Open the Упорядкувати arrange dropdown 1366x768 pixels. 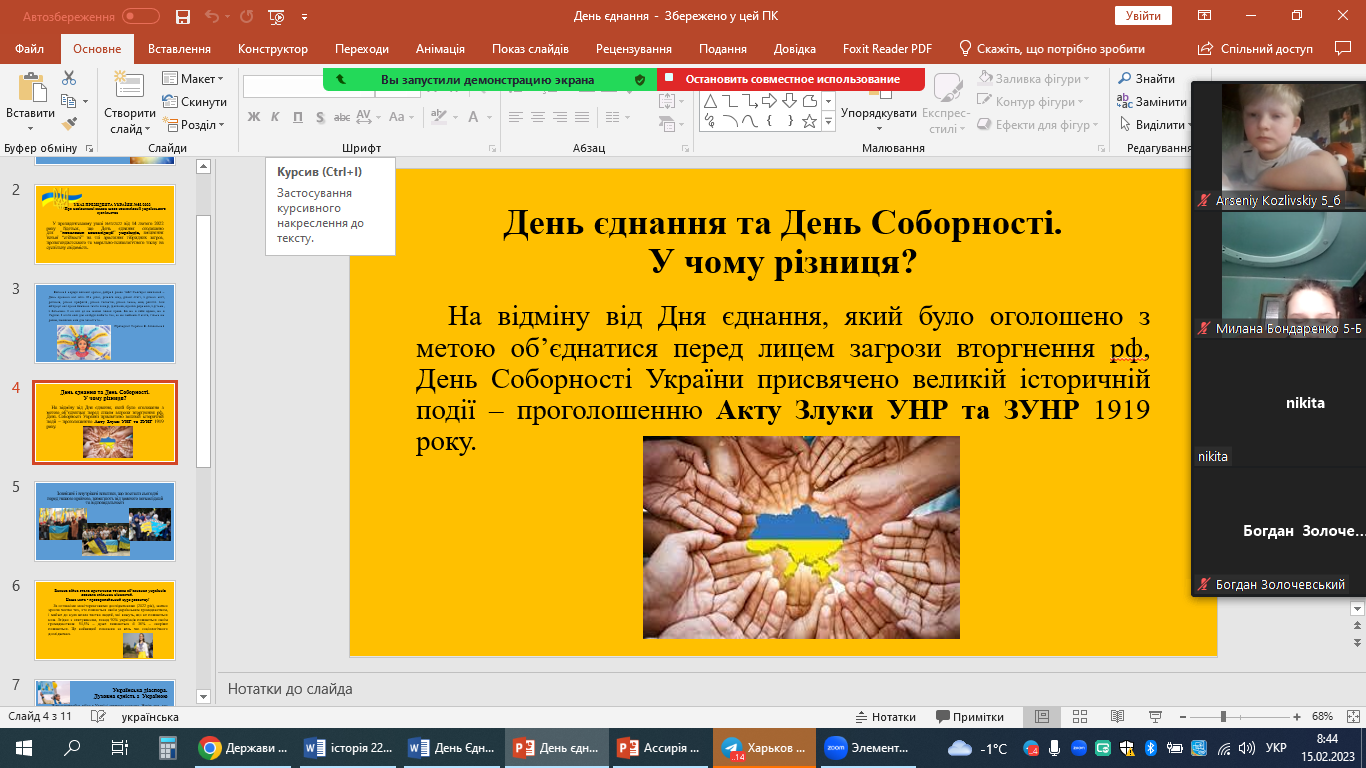tap(878, 113)
